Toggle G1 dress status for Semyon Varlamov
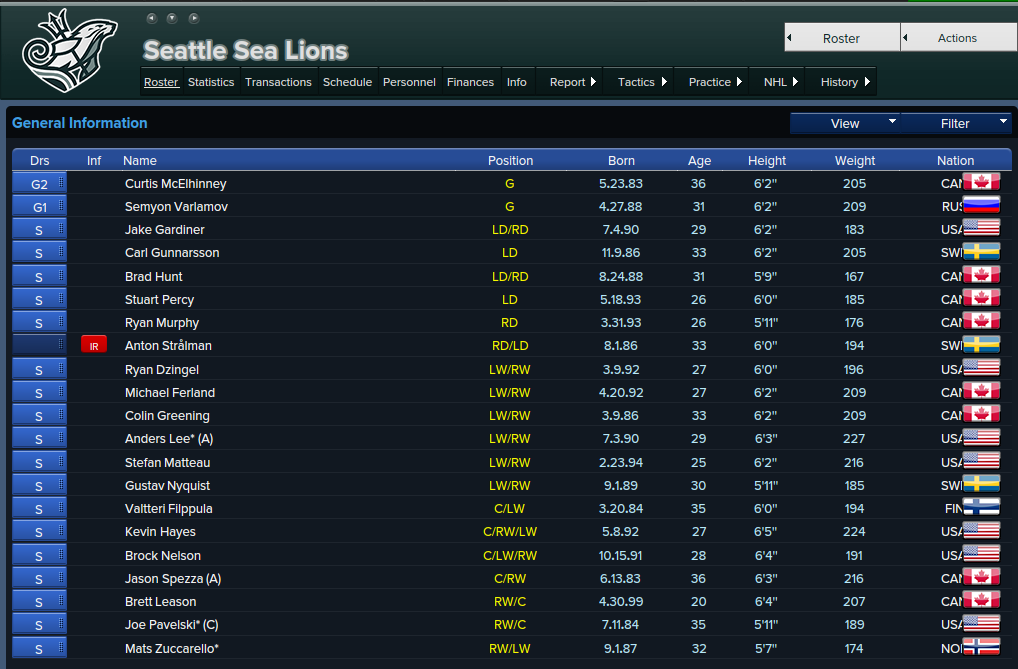Screen dimensions: 1018x669 (39, 207)
